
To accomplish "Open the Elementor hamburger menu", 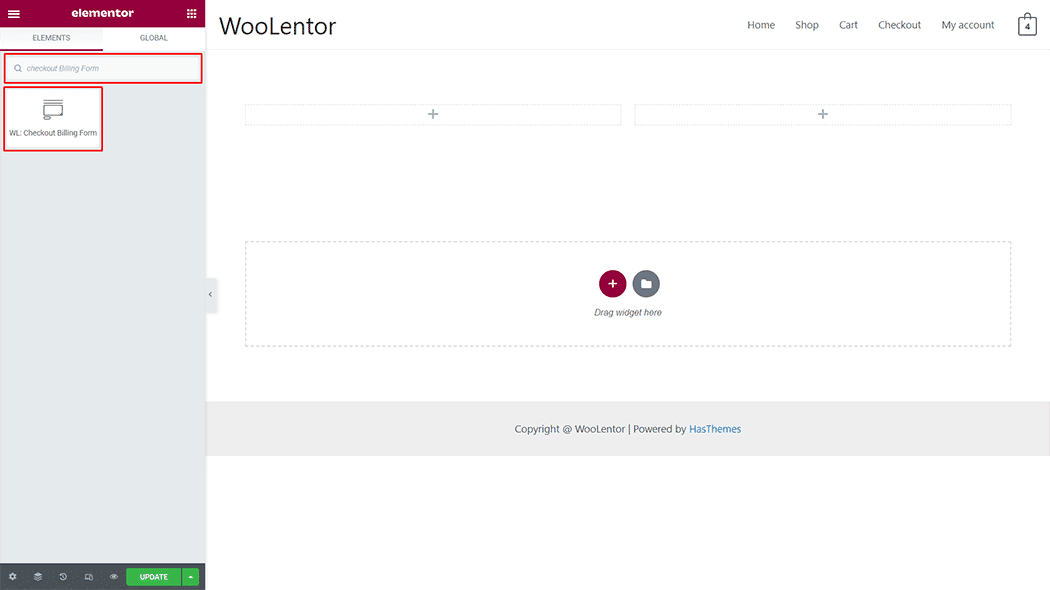I will pyautogui.click(x=14, y=13).
